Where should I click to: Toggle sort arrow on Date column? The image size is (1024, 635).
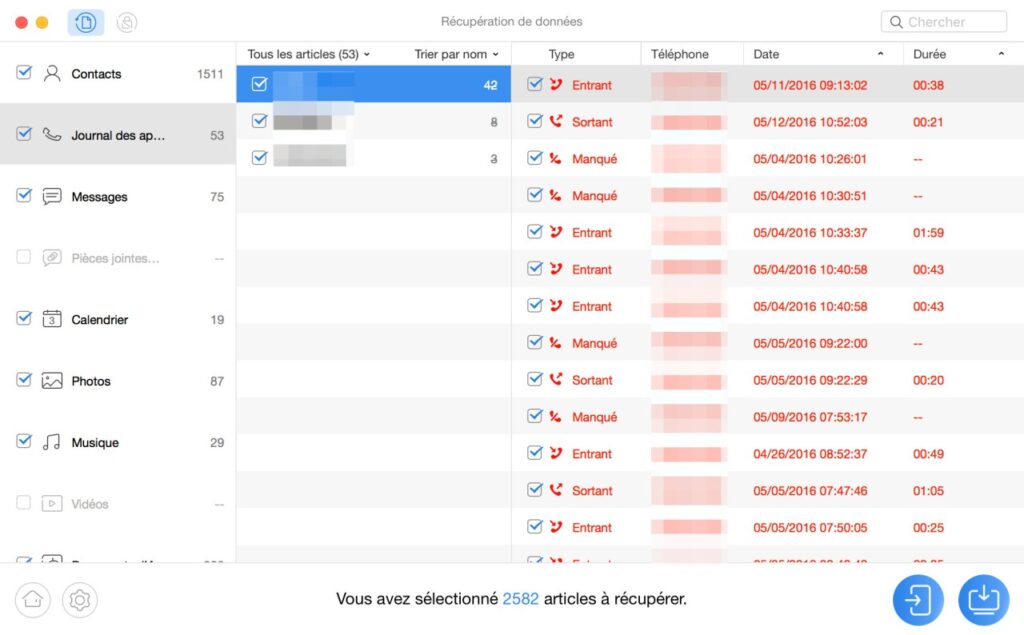point(880,54)
